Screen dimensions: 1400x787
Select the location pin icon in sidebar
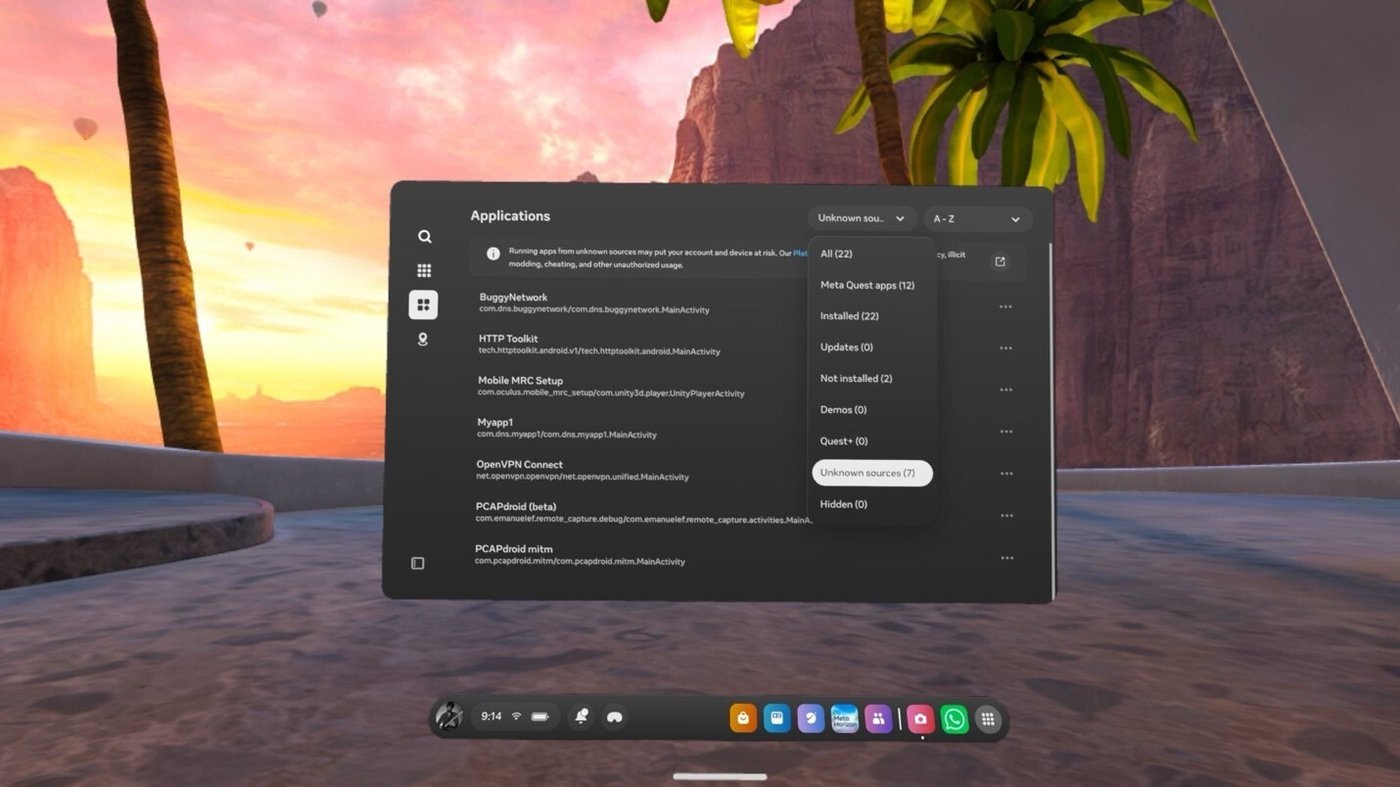coord(423,339)
